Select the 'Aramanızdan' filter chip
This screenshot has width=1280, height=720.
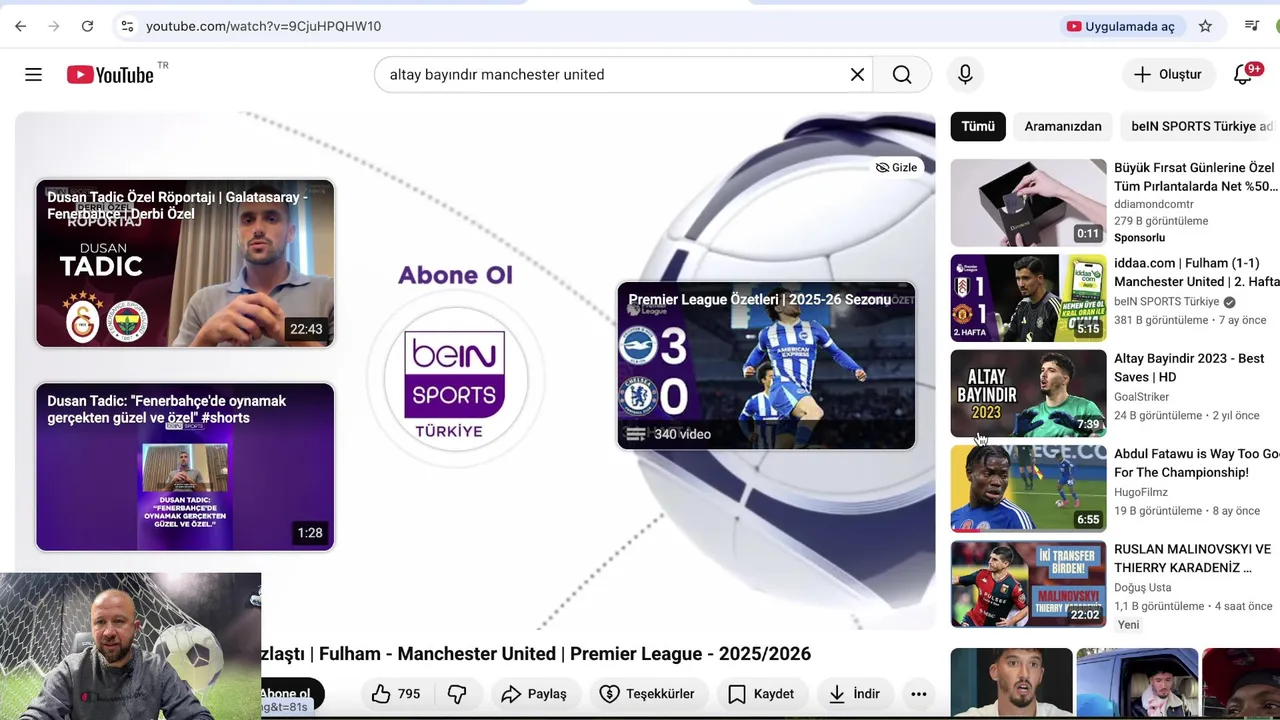[x=1062, y=126]
